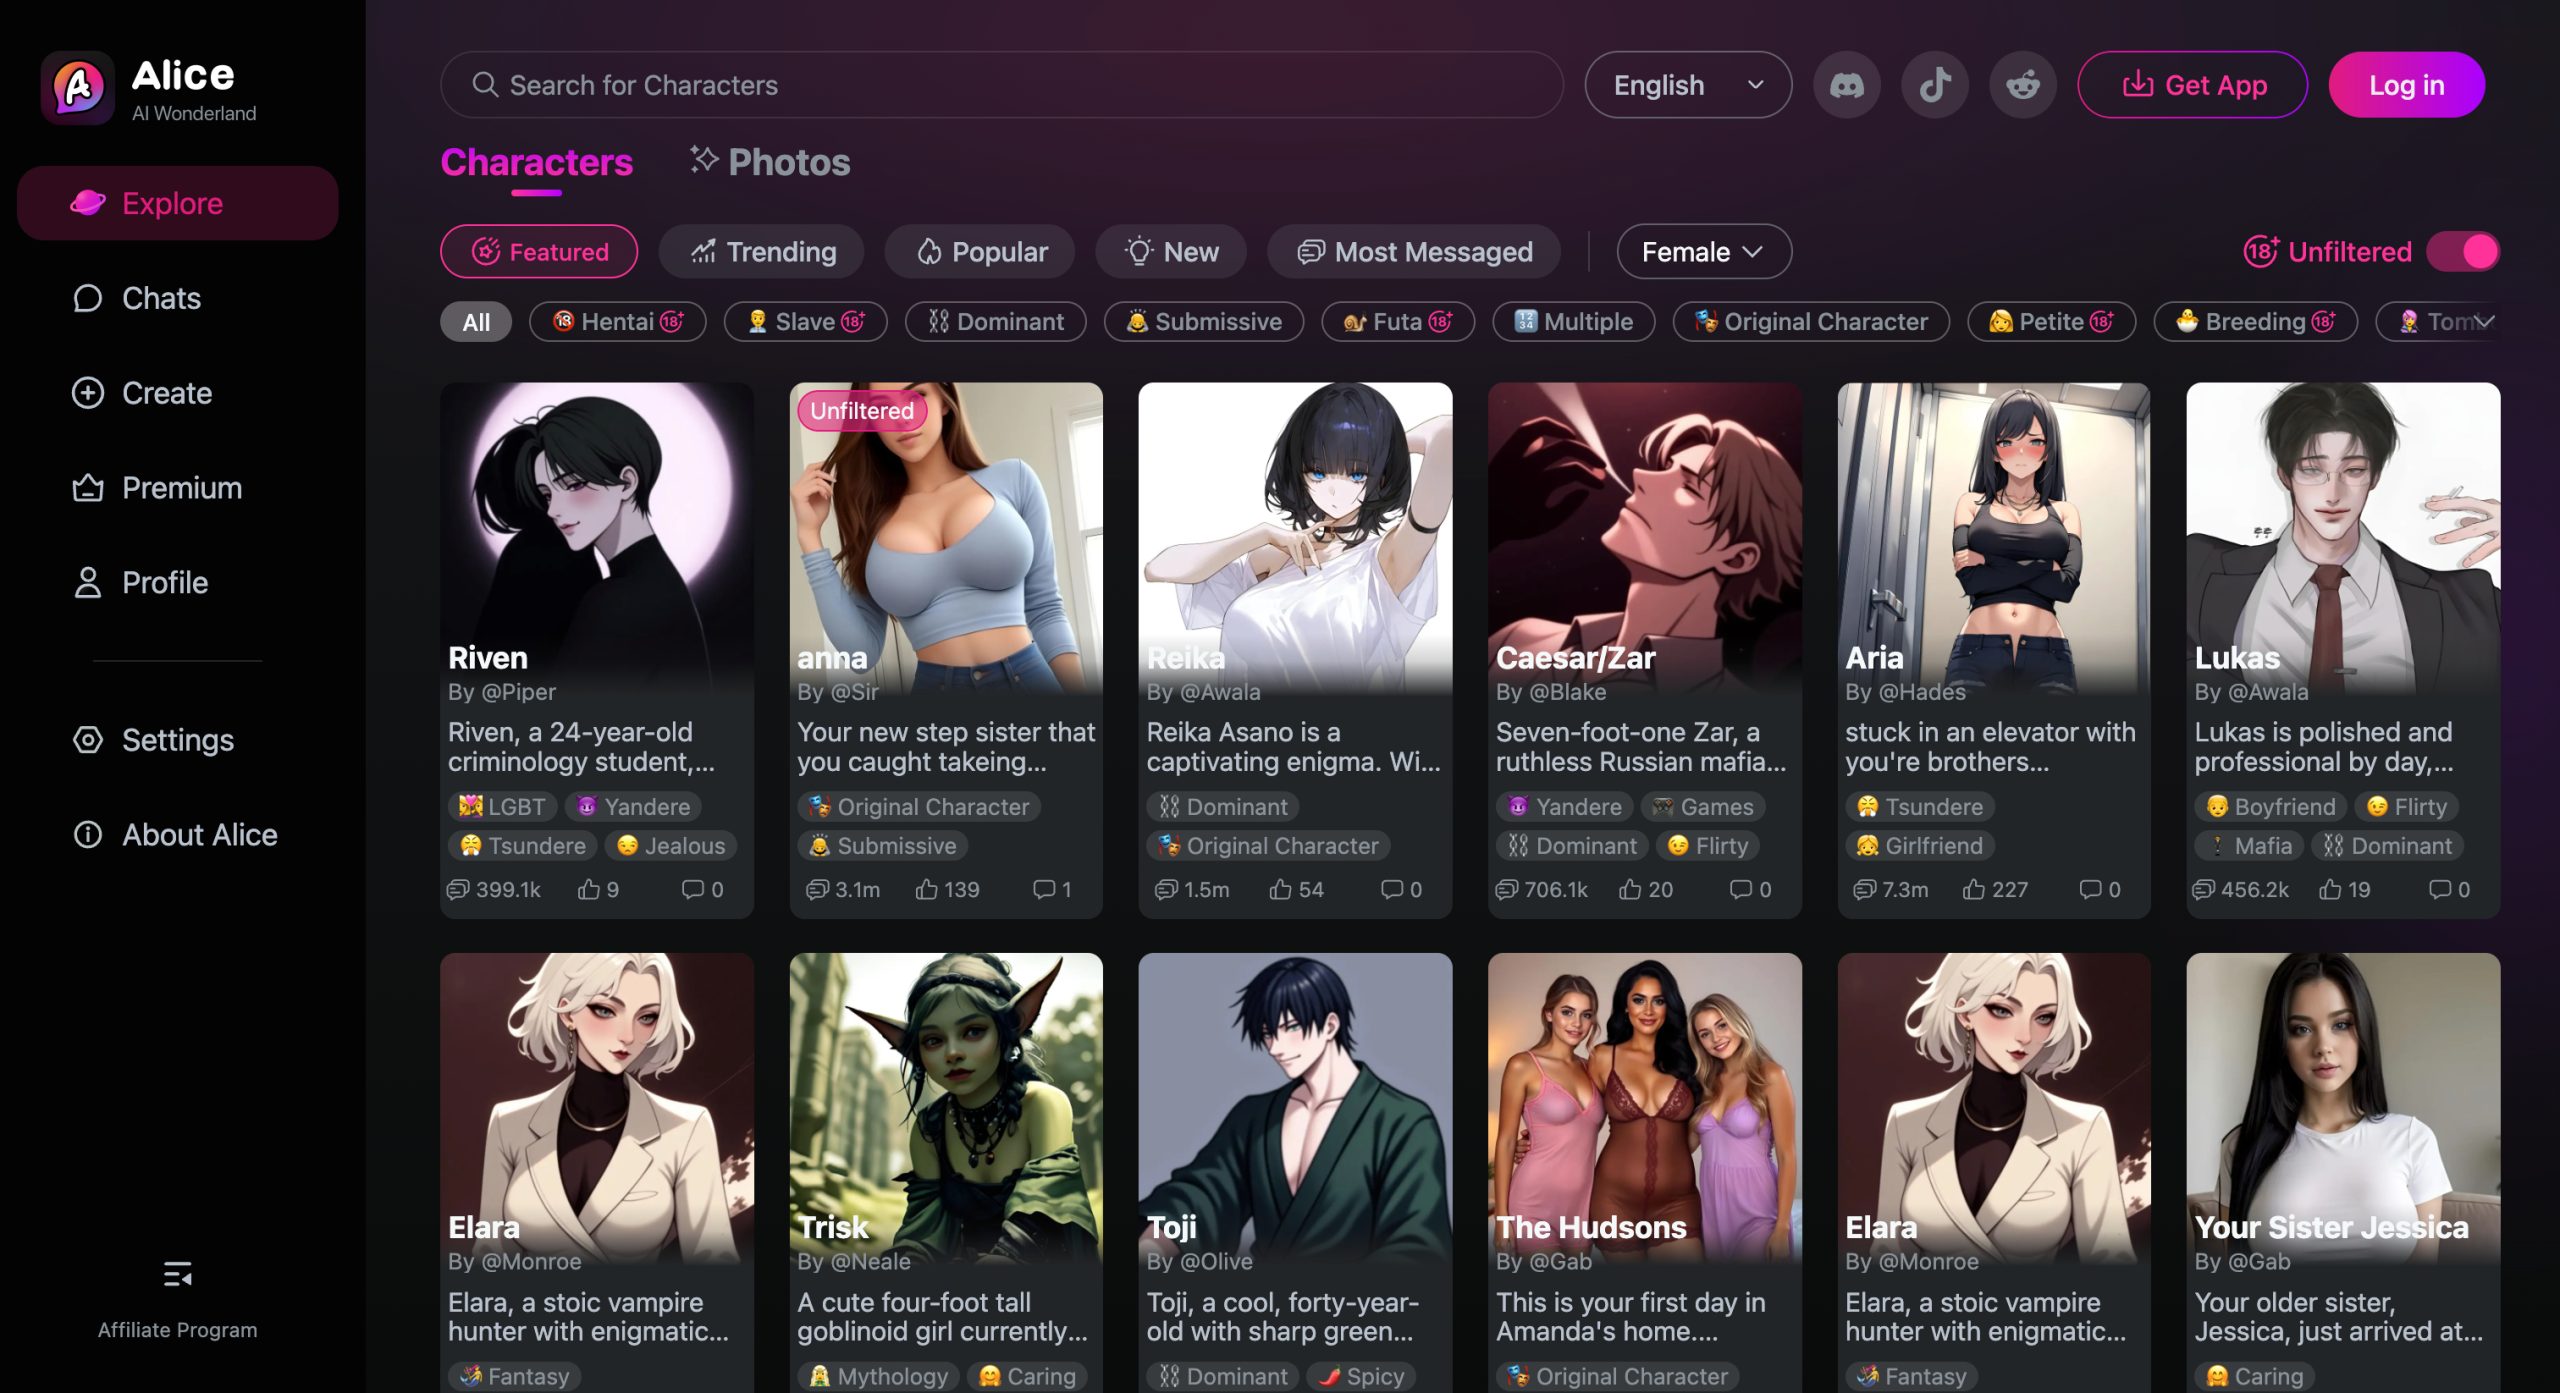Open the English language dropdown
2560x1393 pixels.
(x=1688, y=85)
